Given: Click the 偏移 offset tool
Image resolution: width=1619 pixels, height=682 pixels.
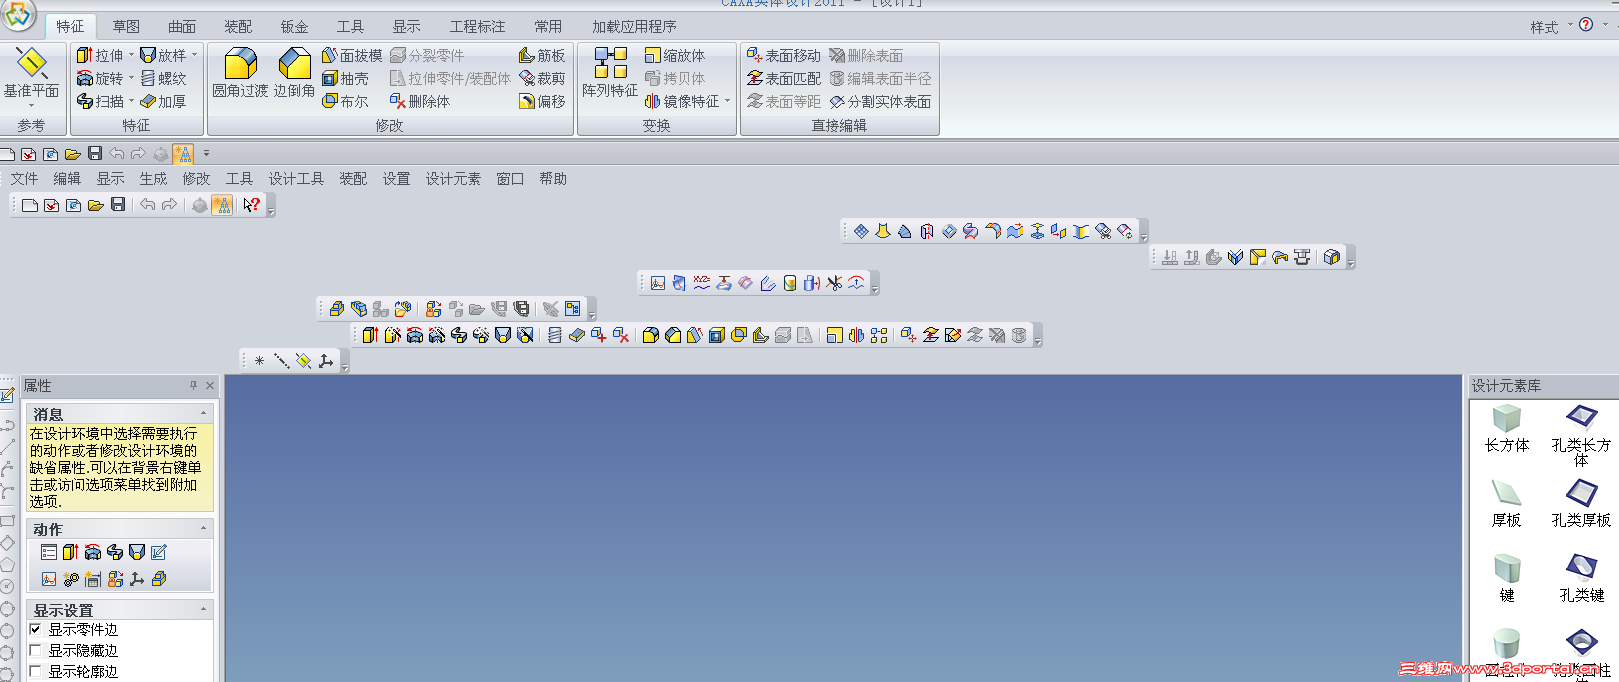Looking at the screenshot, I should [542, 101].
